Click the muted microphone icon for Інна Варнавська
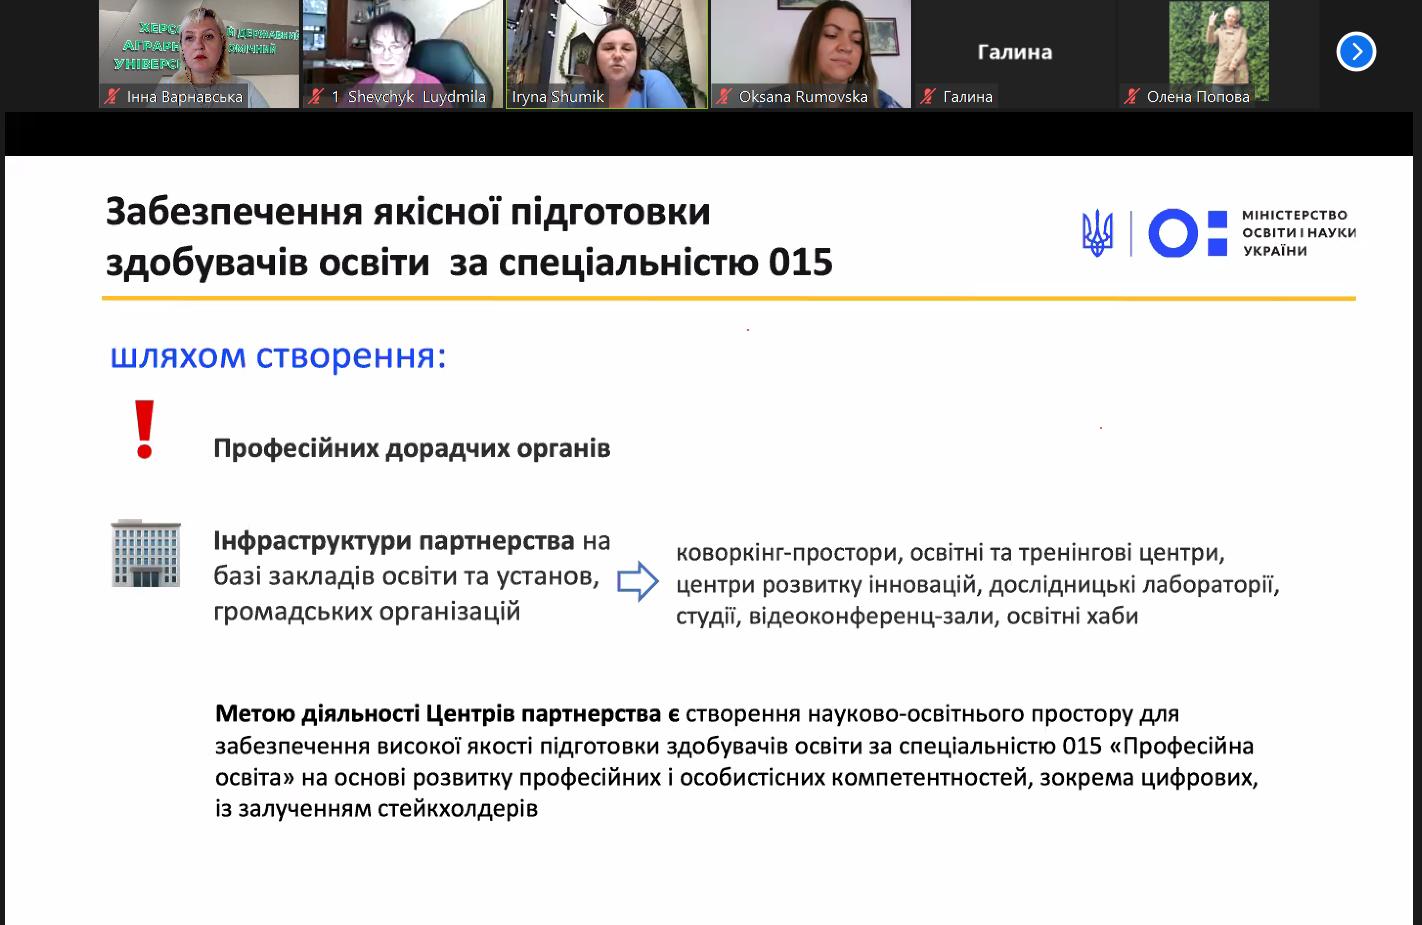The height and width of the screenshot is (925, 1422). click(x=112, y=97)
